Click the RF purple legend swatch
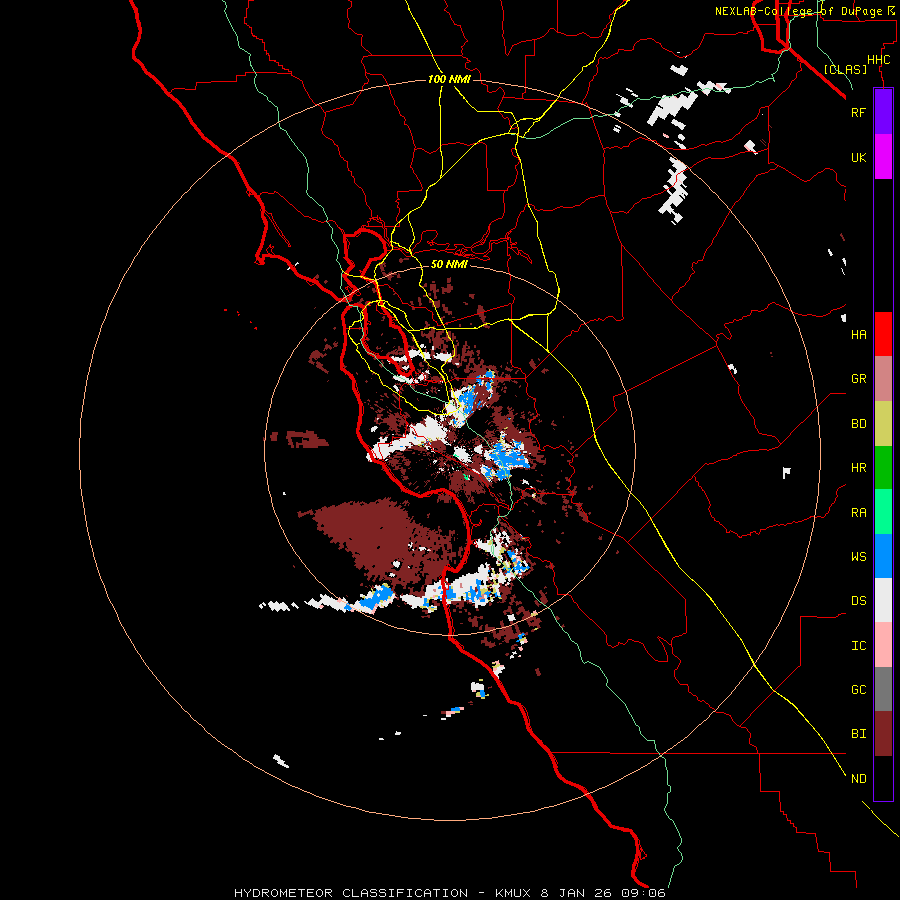The image size is (900, 900). click(883, 112)
